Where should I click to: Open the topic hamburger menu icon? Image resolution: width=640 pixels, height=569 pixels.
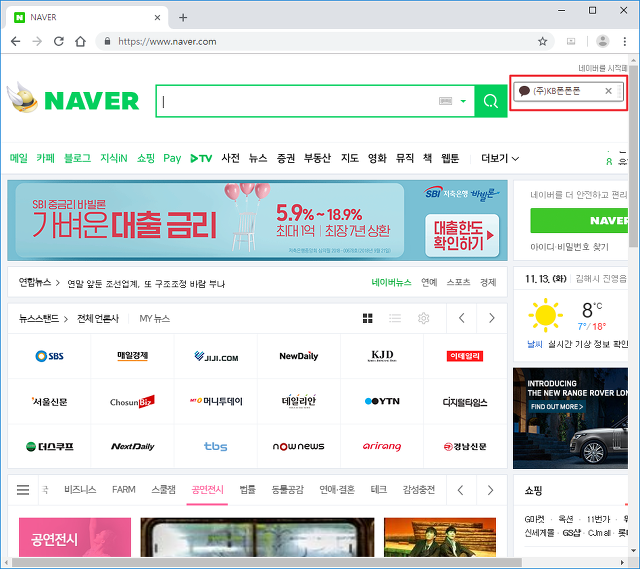click(23, 489)
